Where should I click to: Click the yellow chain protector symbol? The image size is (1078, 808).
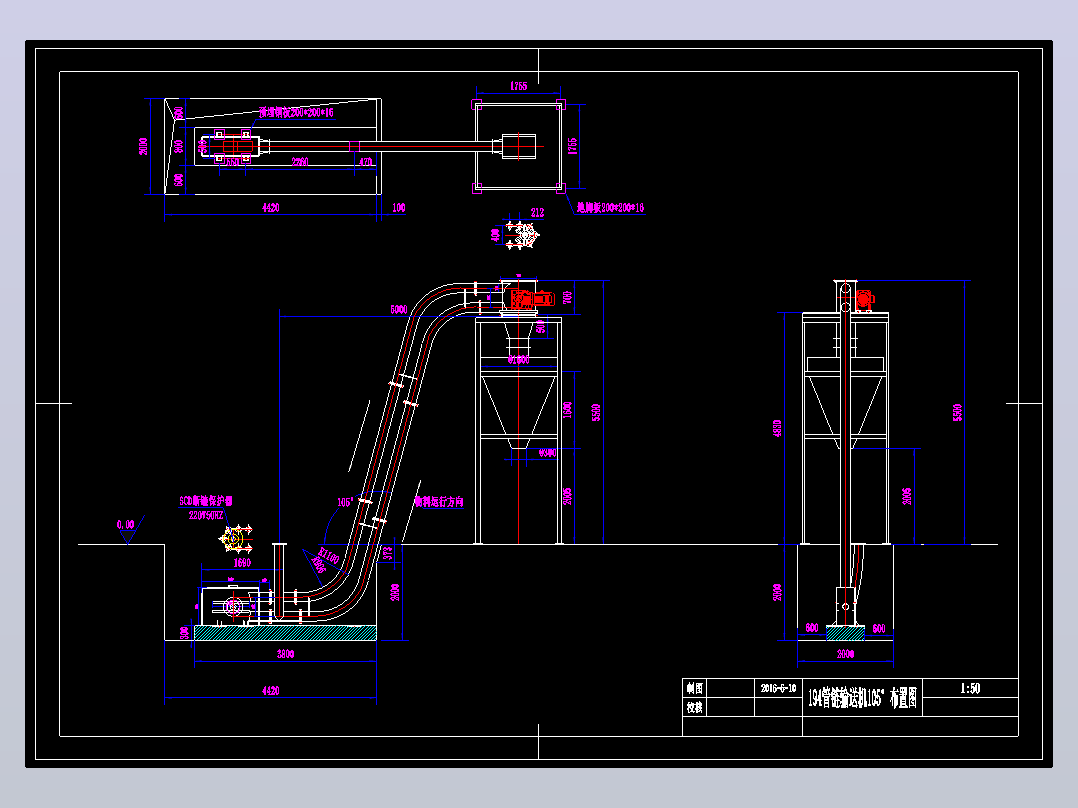pos(235,538)
